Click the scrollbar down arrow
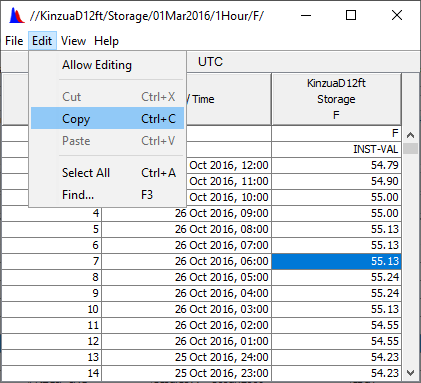The width and height of the screenshot is (421, 383). [x=411, y=372]
